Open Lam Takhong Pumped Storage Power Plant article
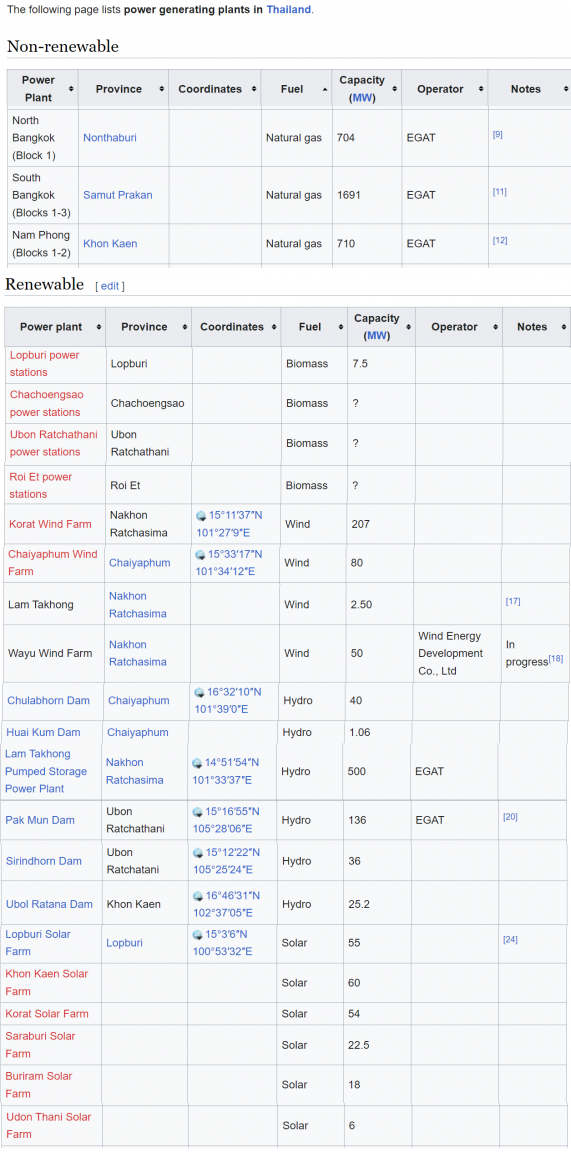Viewport: 571px width, 1152px height. tap(46, 771)
